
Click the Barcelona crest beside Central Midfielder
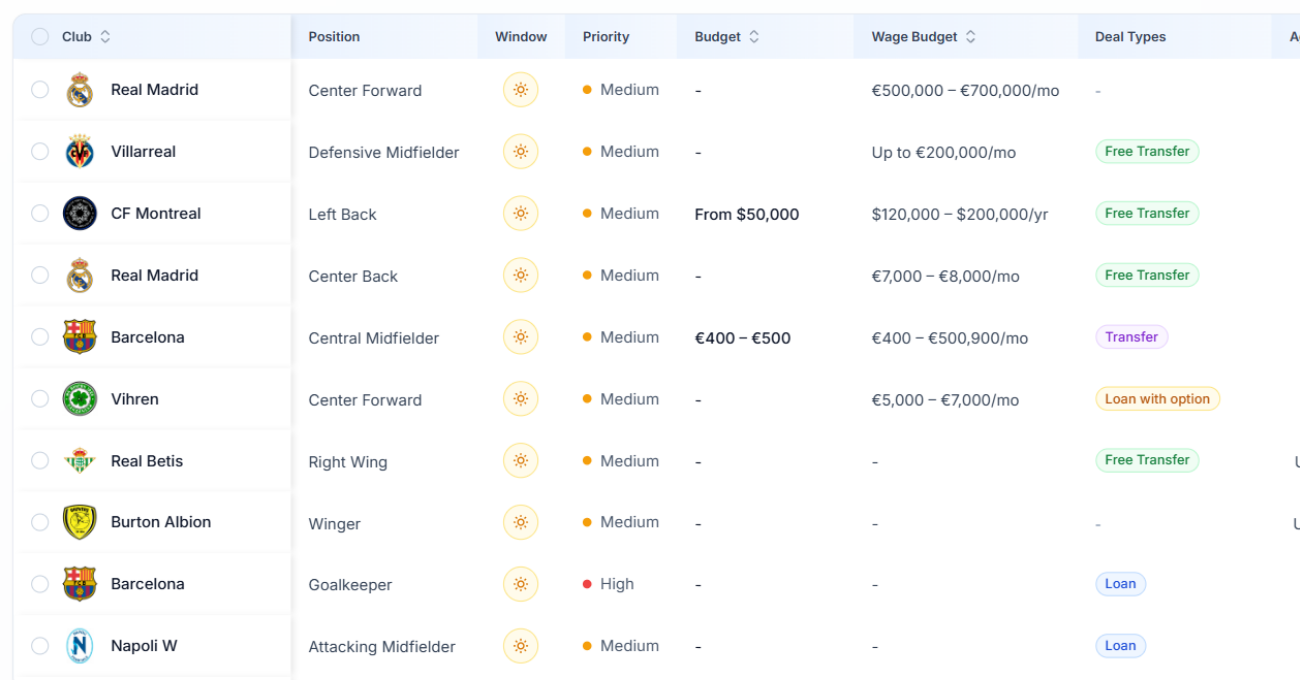tap(80, 337)
